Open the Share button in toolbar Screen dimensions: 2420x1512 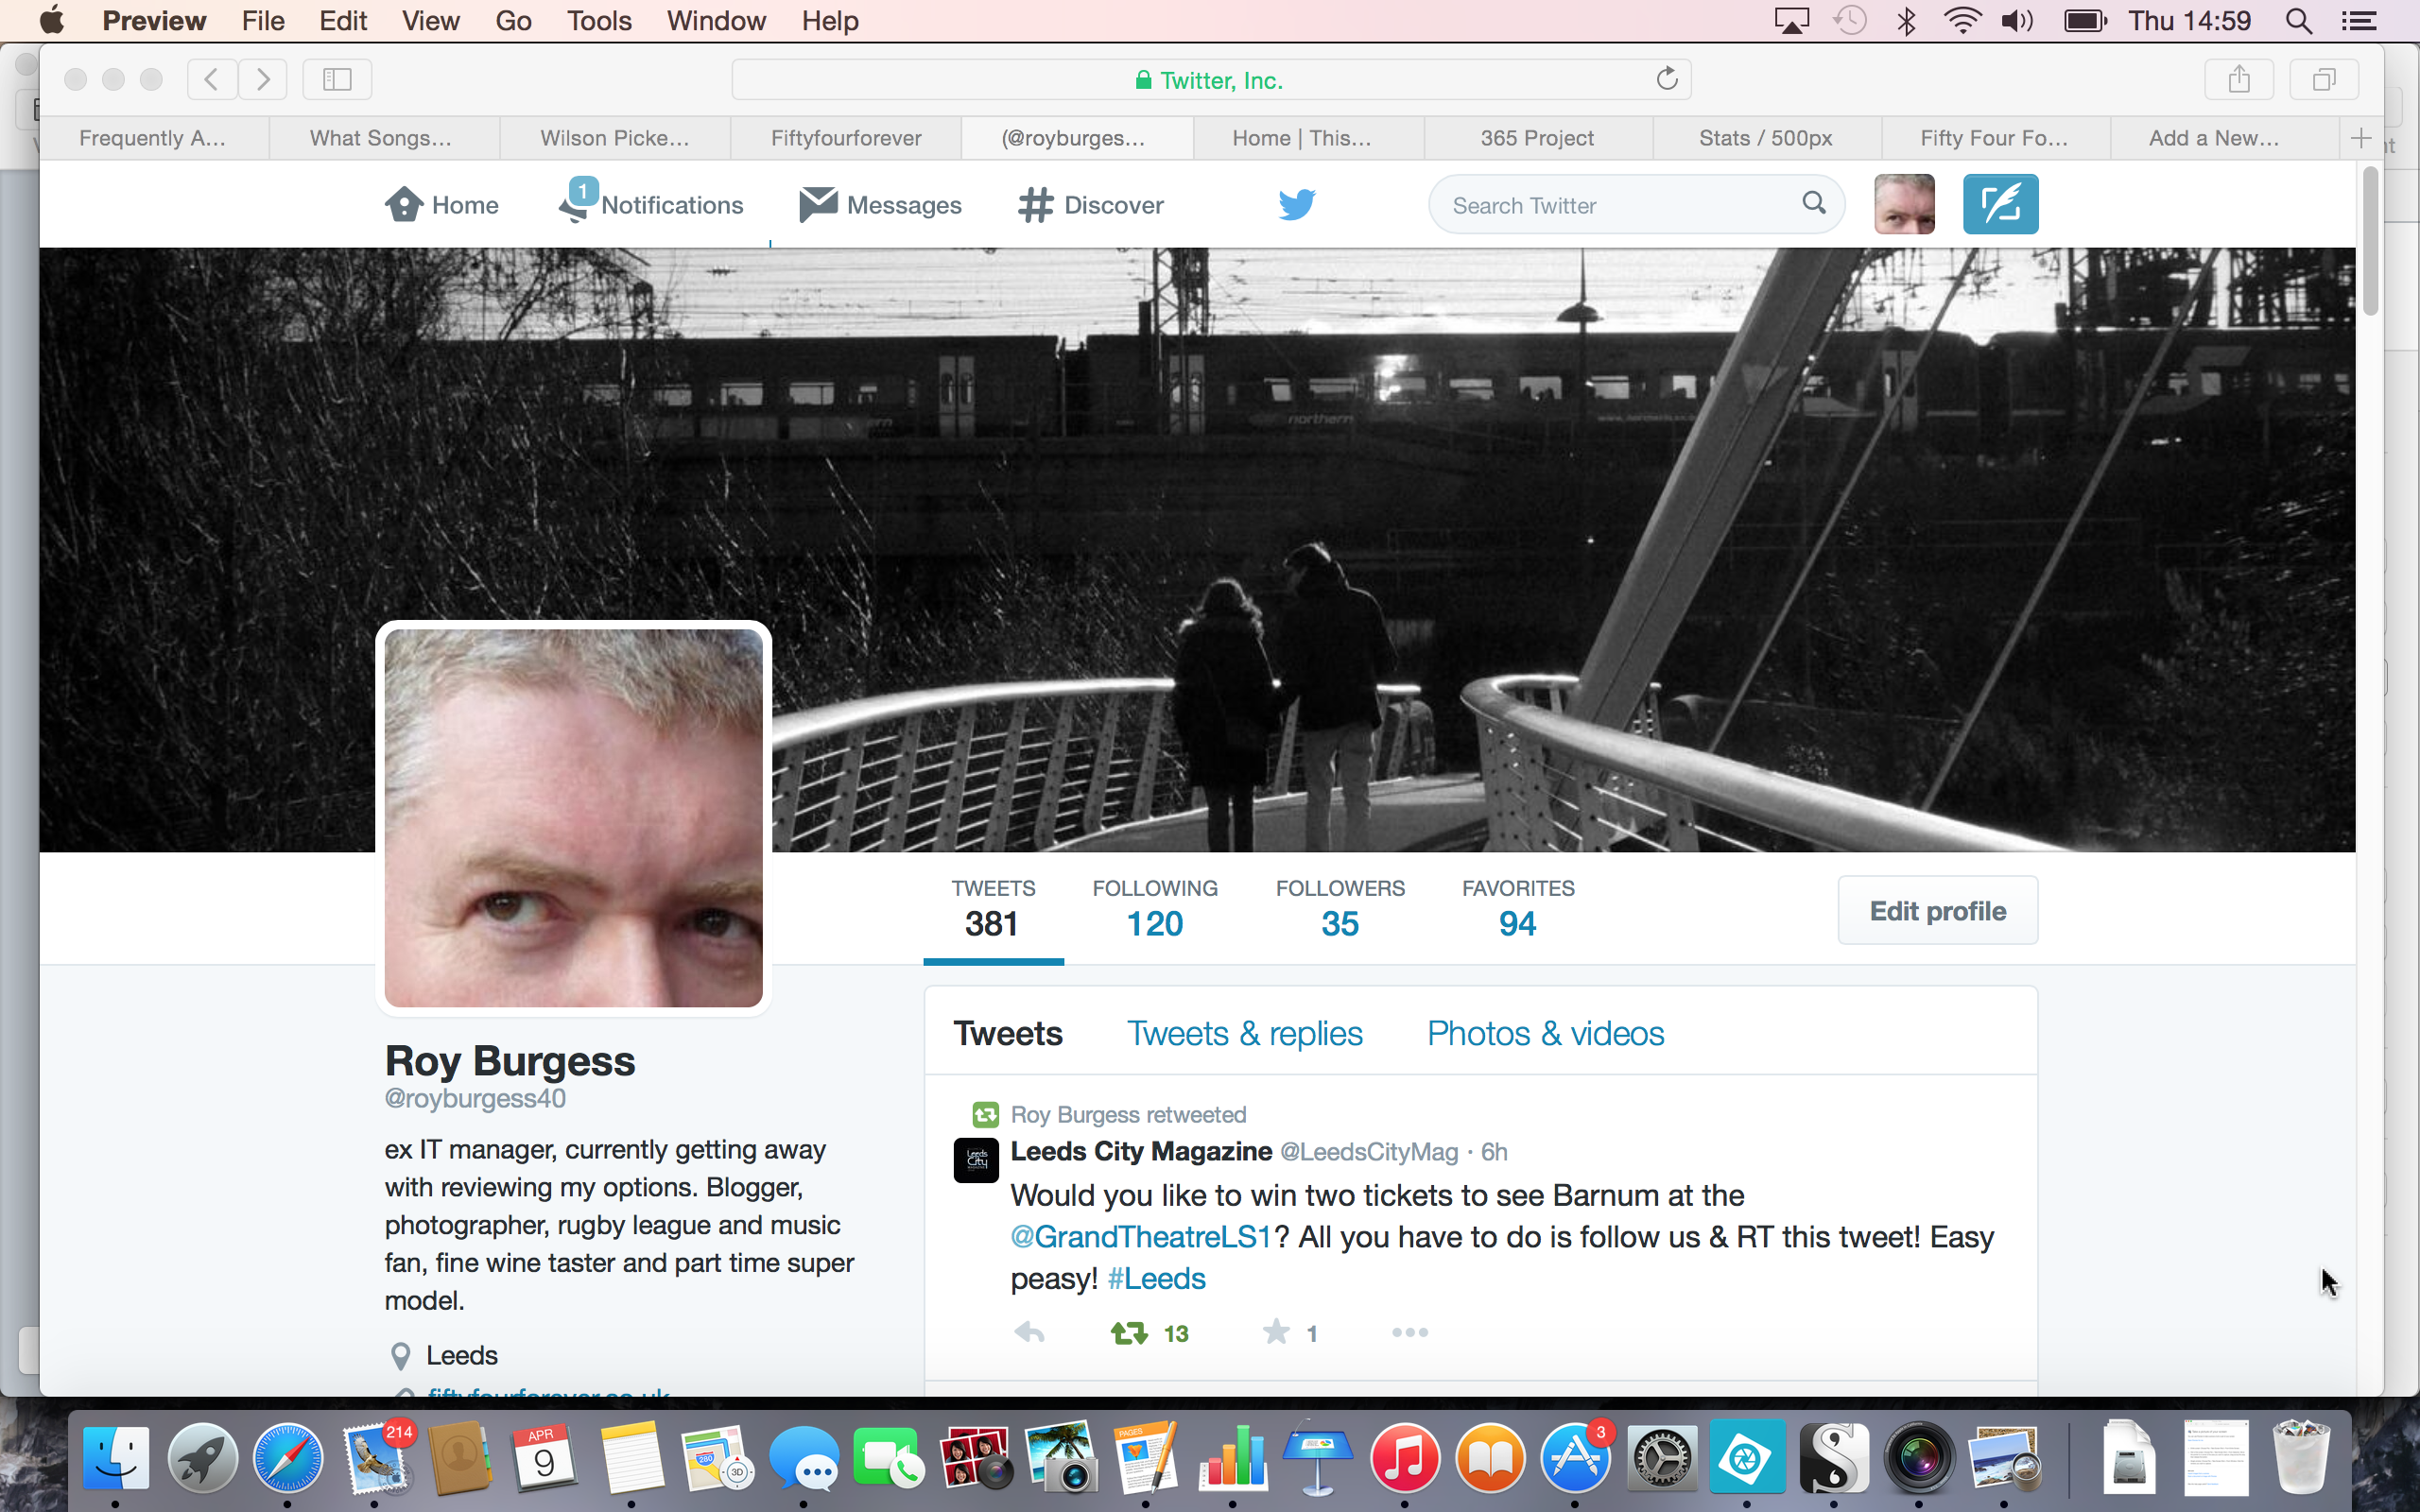(x=2239, y=79)
